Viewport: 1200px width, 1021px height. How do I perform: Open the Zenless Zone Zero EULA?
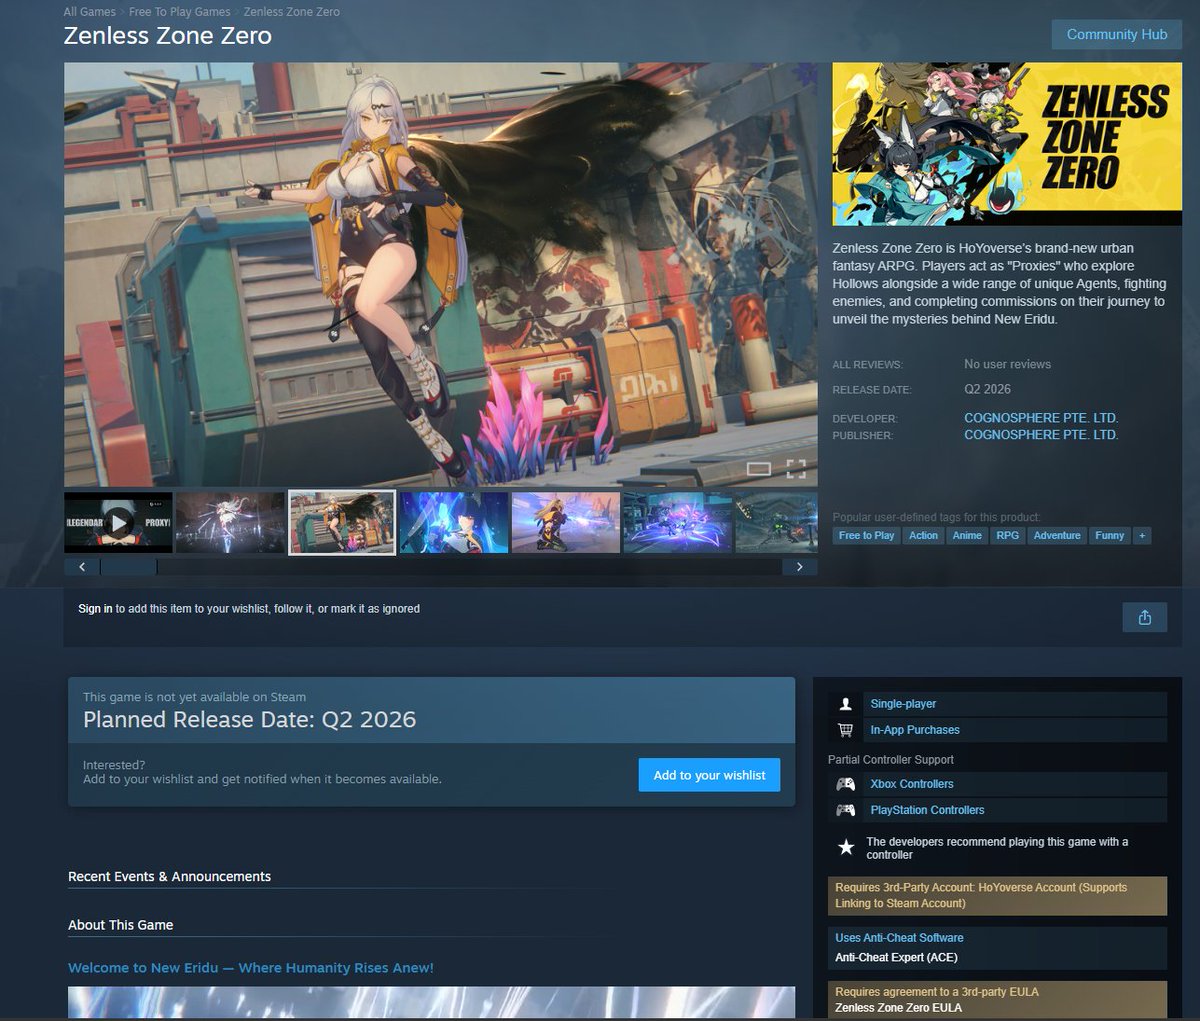(x=898, y=1008)
